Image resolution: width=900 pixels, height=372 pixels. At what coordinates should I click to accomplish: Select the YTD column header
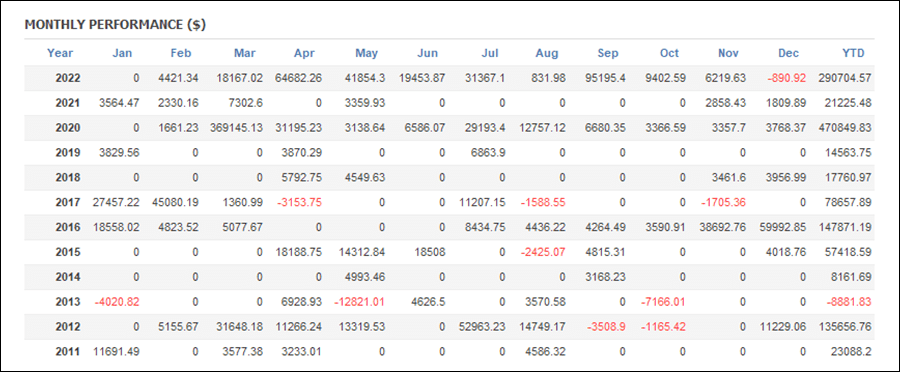(854, 53)
